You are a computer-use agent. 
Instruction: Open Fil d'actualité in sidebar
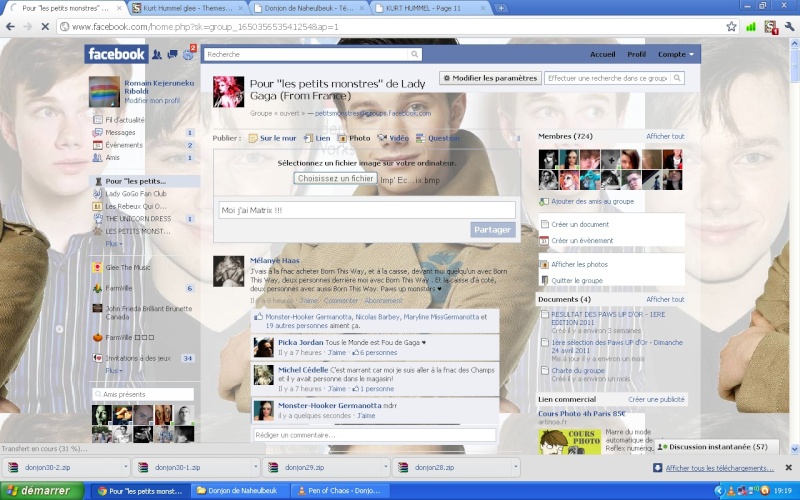coord(124,120)
